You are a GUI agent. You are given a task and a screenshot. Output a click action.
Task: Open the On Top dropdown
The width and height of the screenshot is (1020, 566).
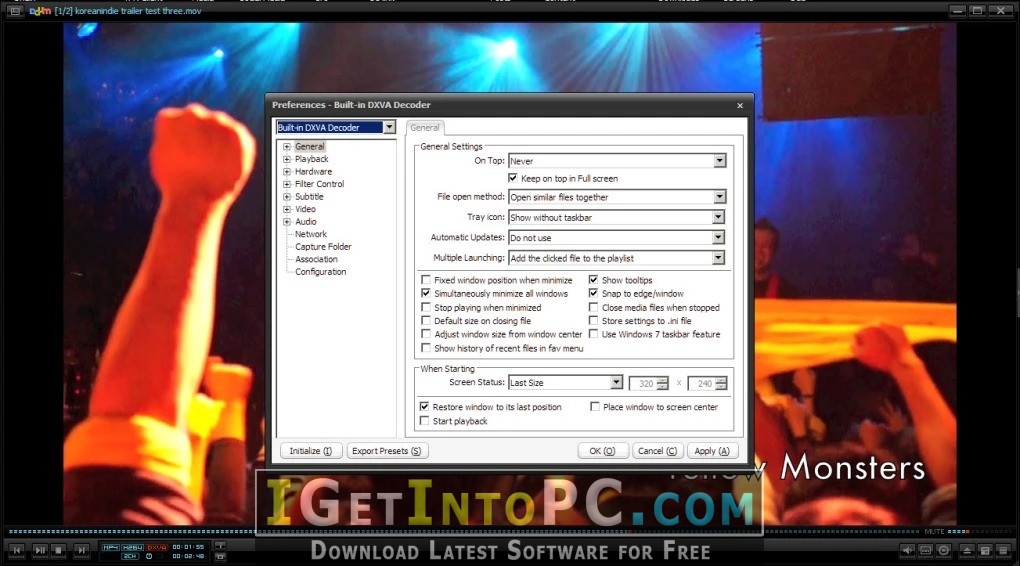click(719, 161)
